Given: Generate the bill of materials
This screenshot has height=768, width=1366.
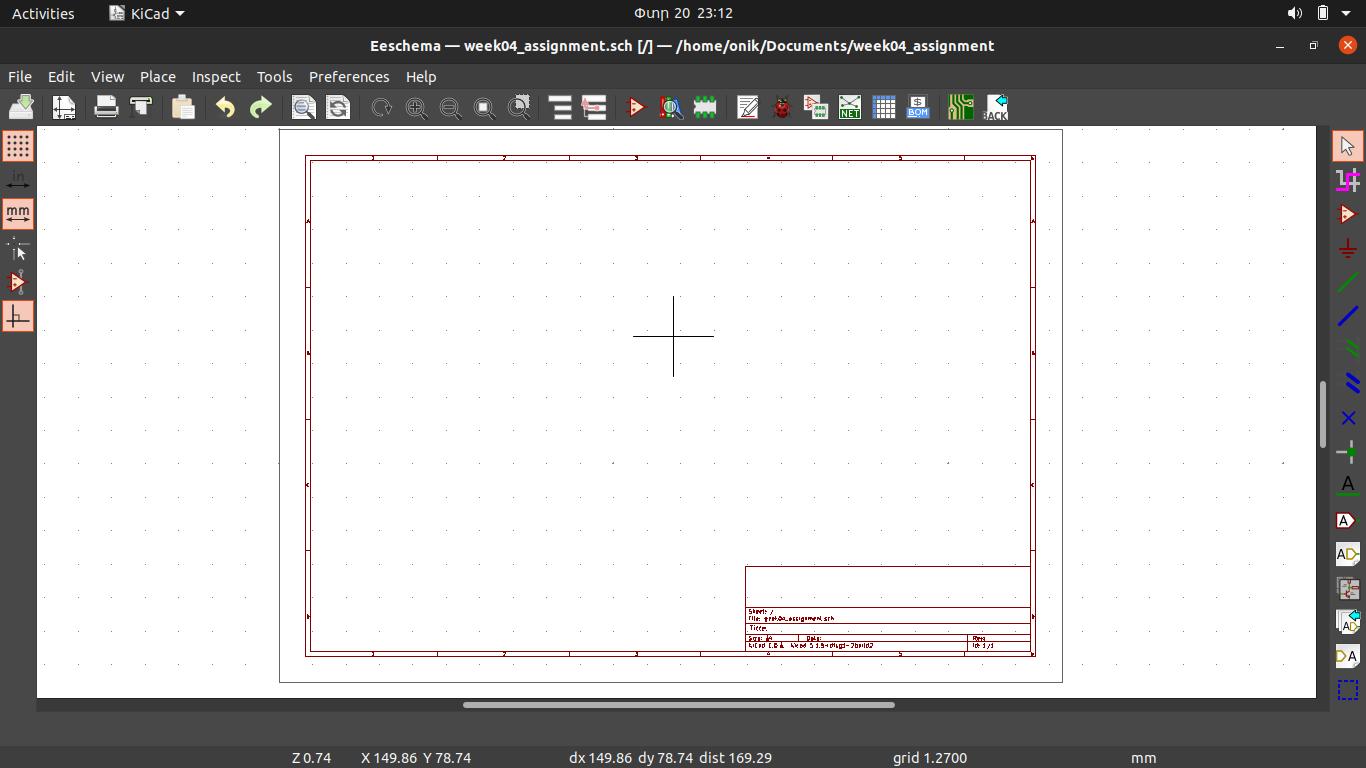Looking at the screenshot, I should (918, 107).
